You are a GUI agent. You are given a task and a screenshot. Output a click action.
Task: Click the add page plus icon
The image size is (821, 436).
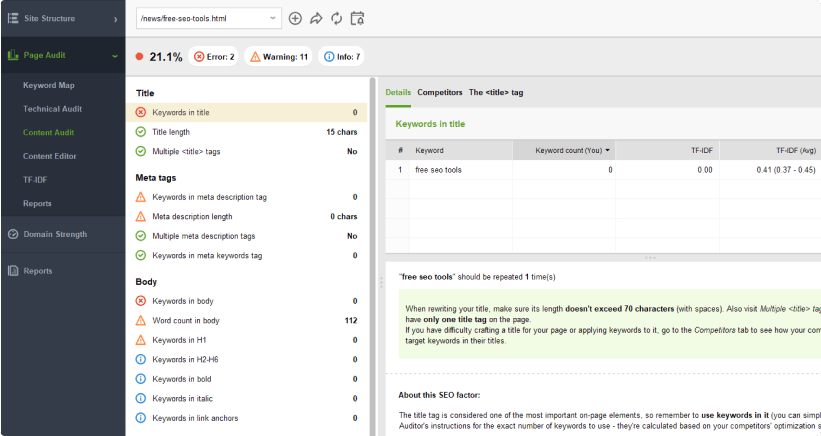point(295,18)
